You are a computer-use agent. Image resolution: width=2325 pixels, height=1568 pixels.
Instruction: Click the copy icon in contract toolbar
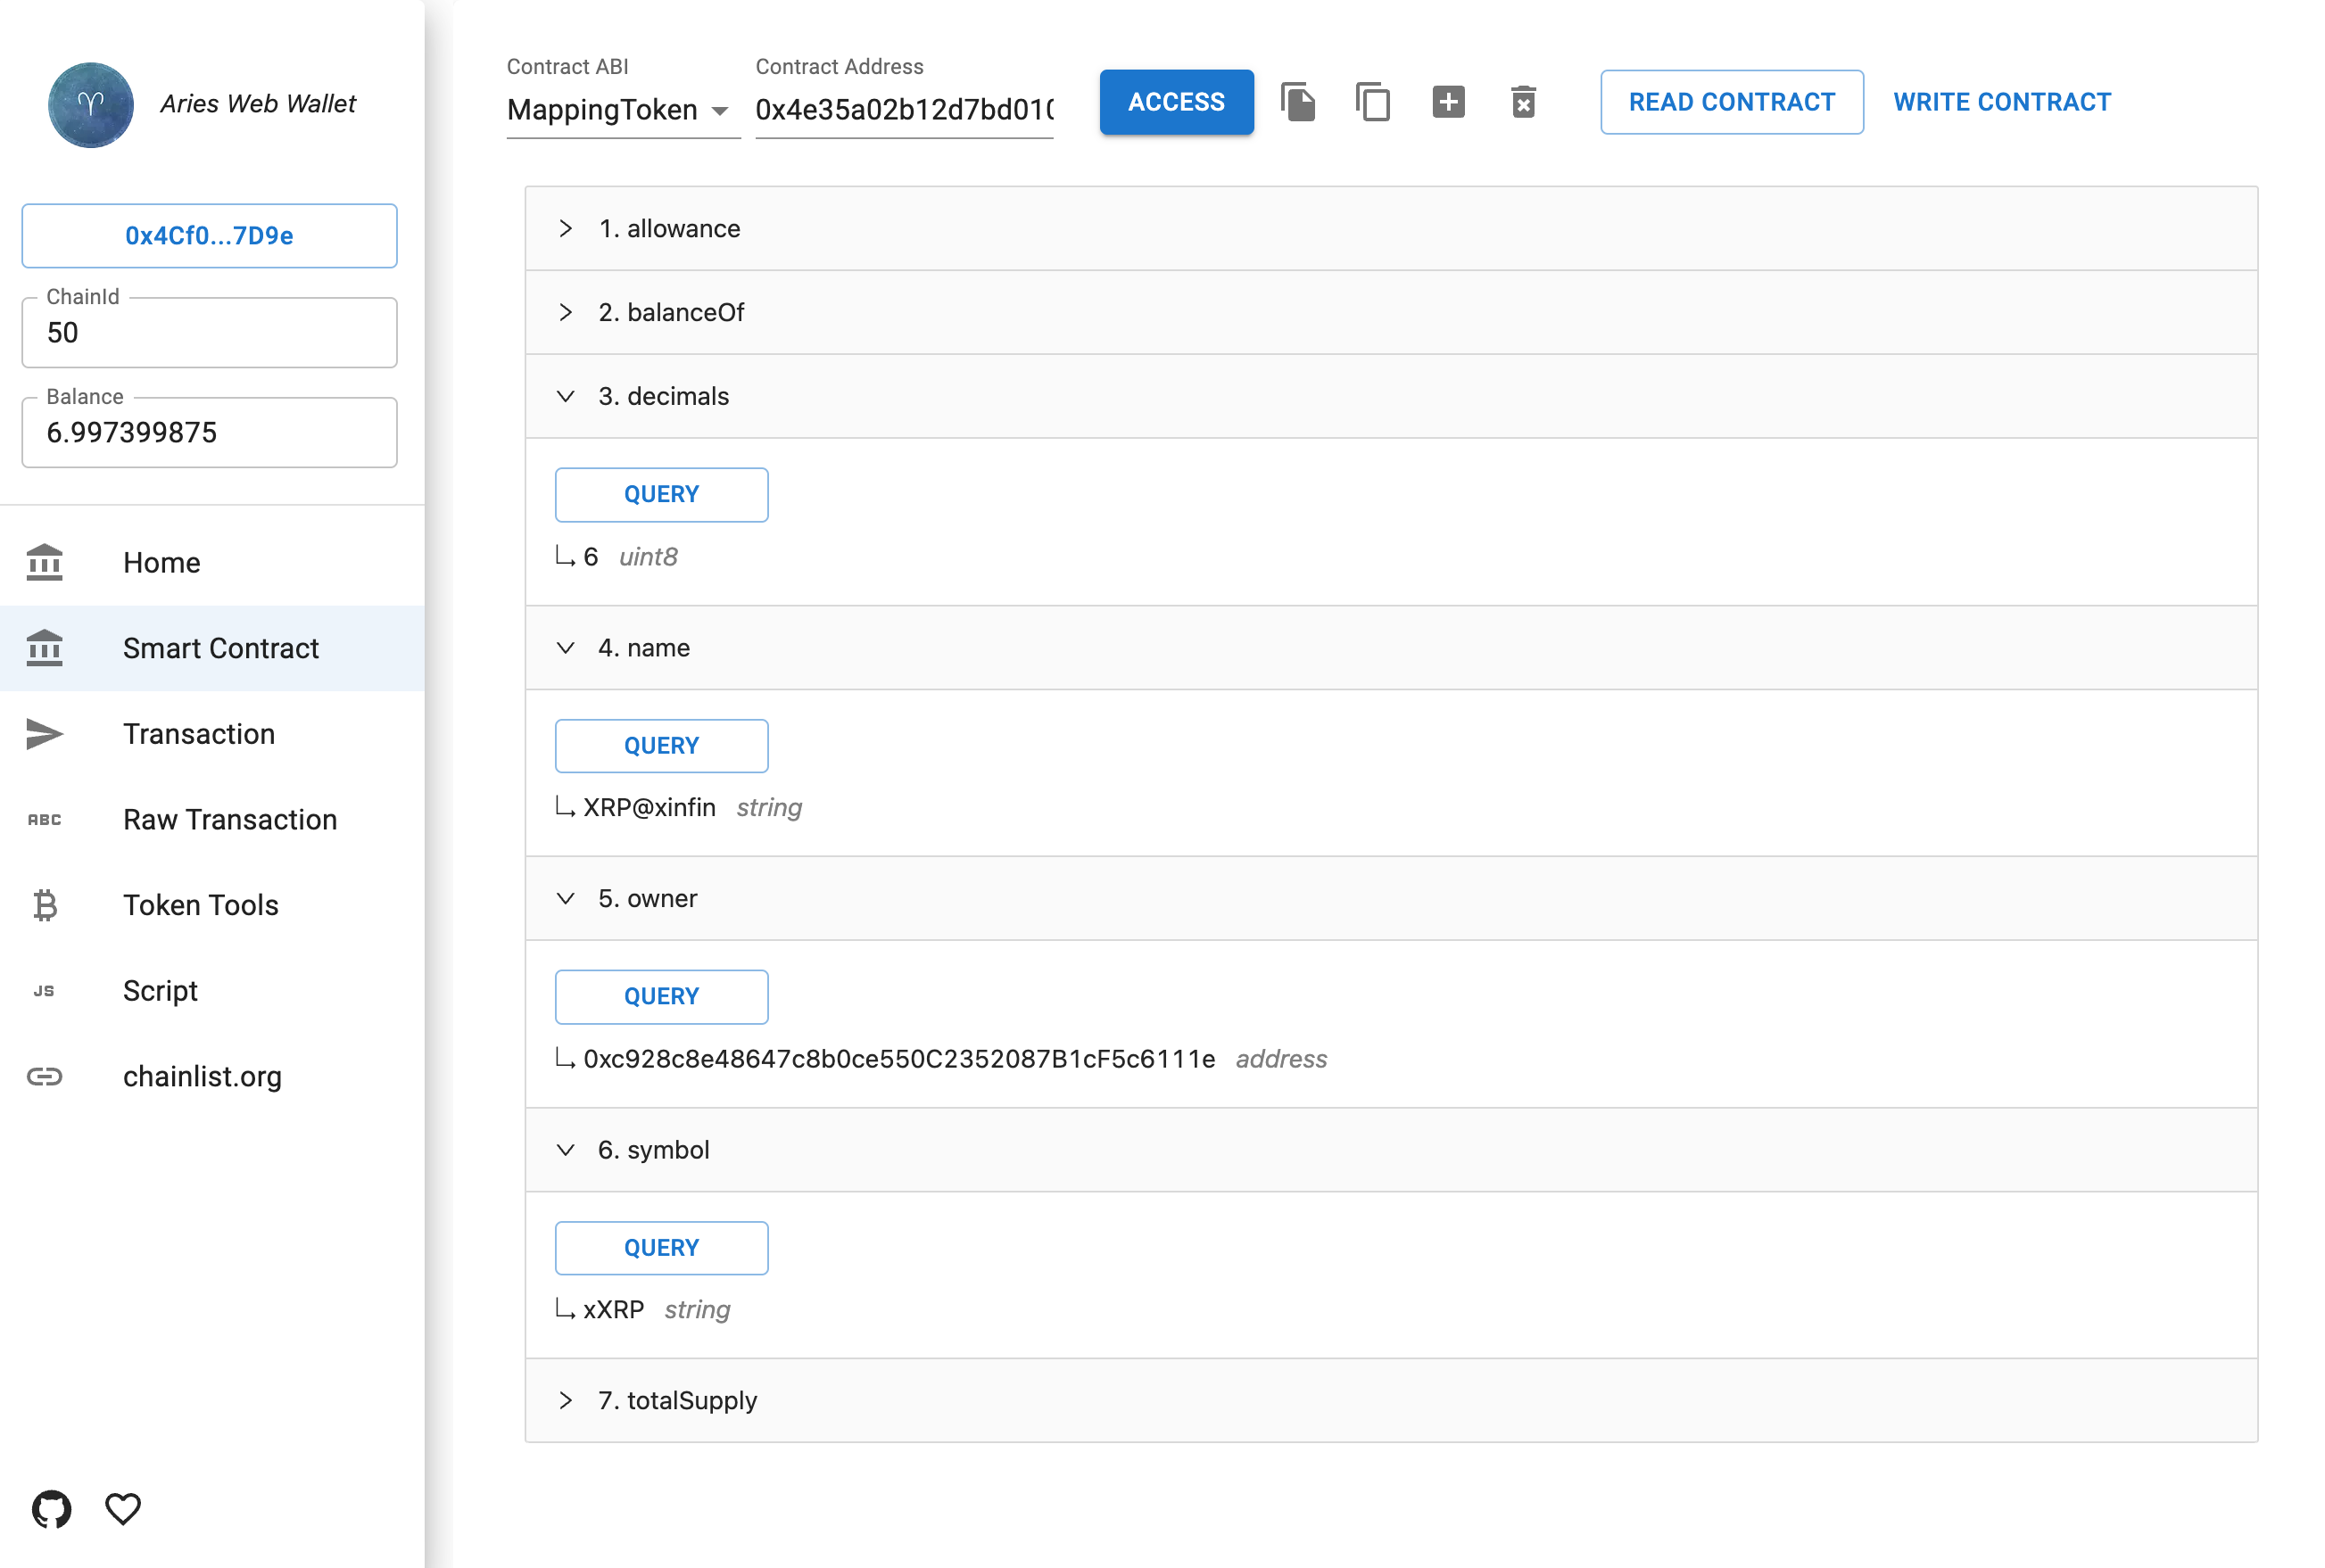click(x=1372, y=102)
